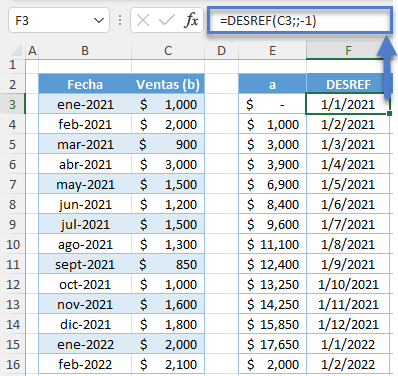The image size is (398, 376).
Task: Open the Name Box dropdown arrow
Action: [99, 21]
